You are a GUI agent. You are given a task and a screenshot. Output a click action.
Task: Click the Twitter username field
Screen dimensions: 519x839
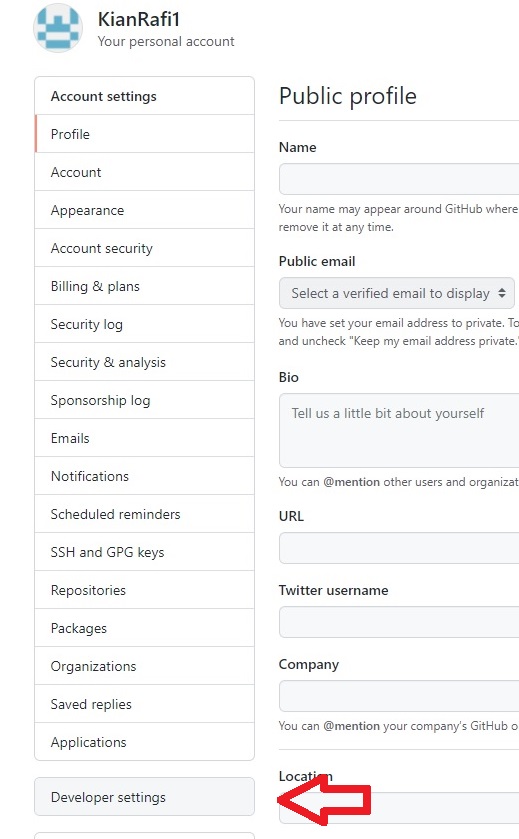(399, 622)
